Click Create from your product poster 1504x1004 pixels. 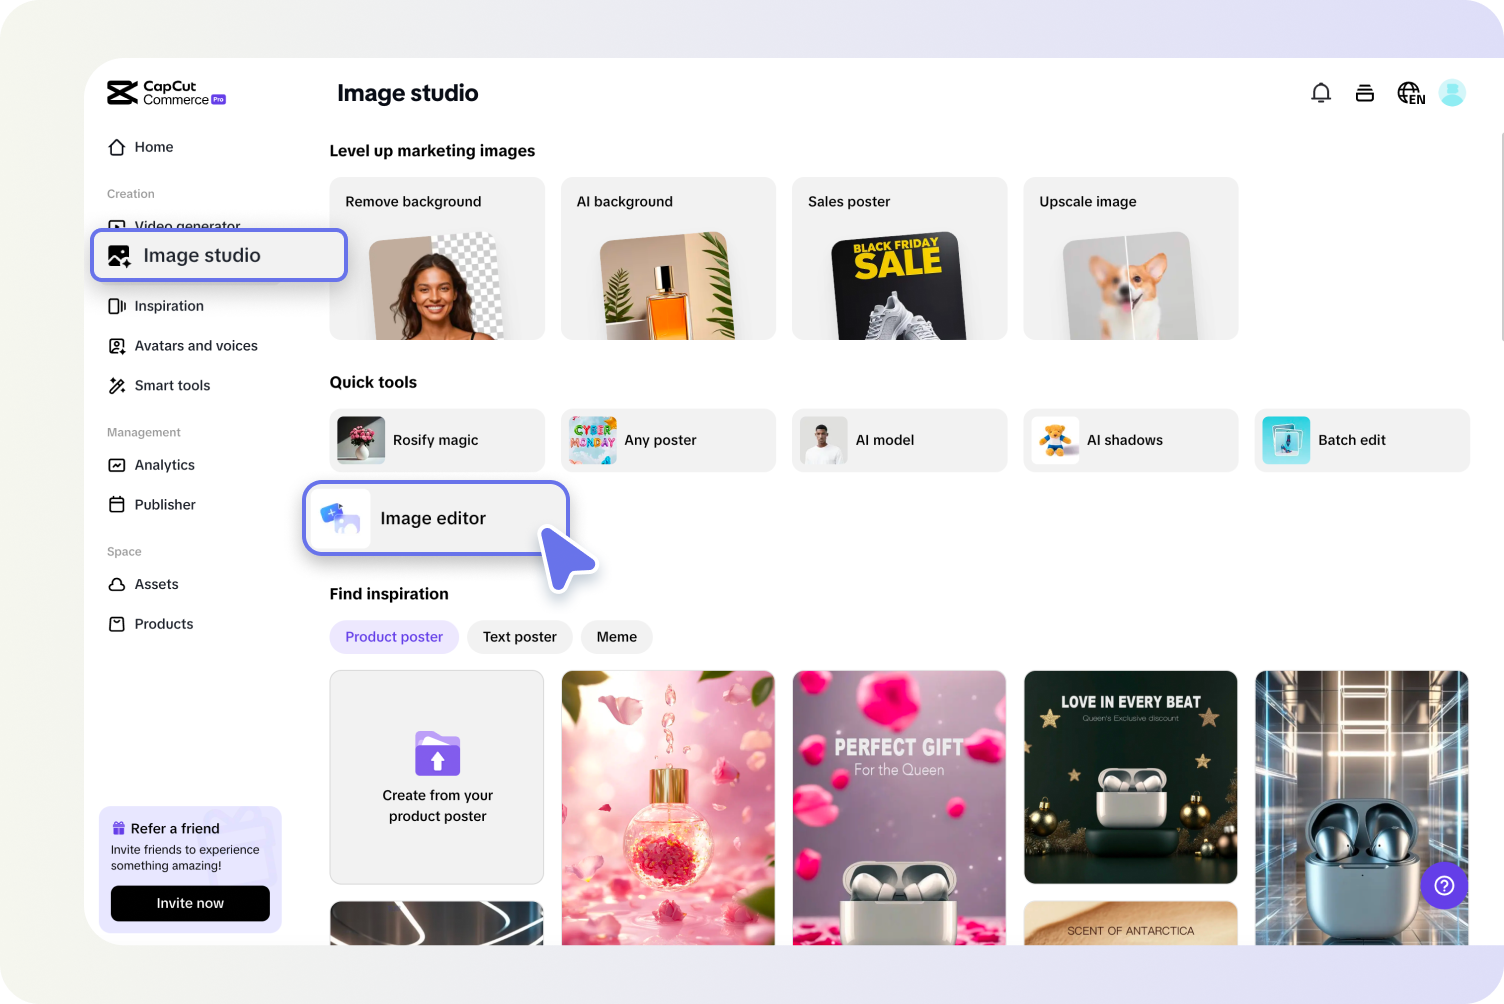click(x=437, y=777)
